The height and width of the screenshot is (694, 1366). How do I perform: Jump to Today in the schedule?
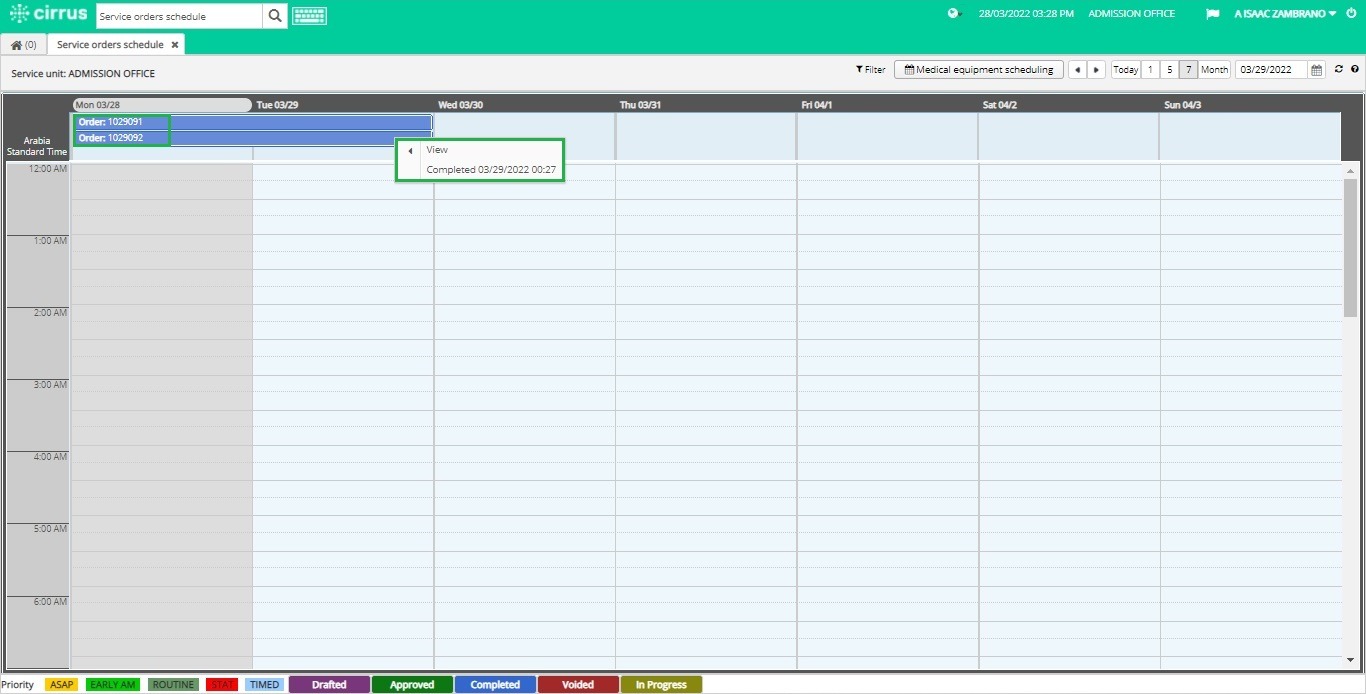pos(1126,70)
